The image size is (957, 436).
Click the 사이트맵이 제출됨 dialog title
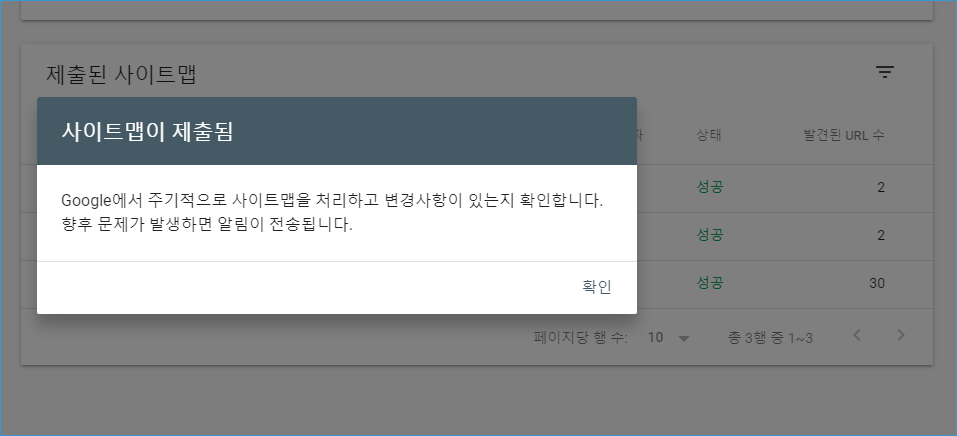147,132
